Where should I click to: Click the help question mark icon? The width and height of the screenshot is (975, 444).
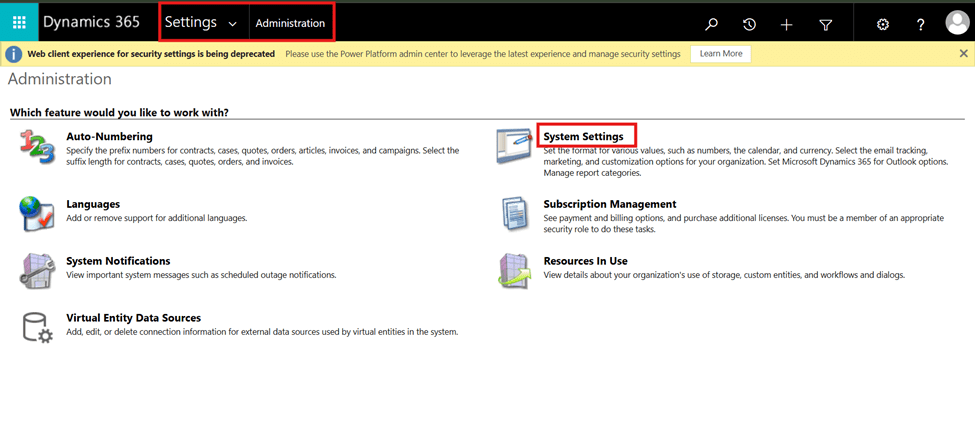click(921, 24)
